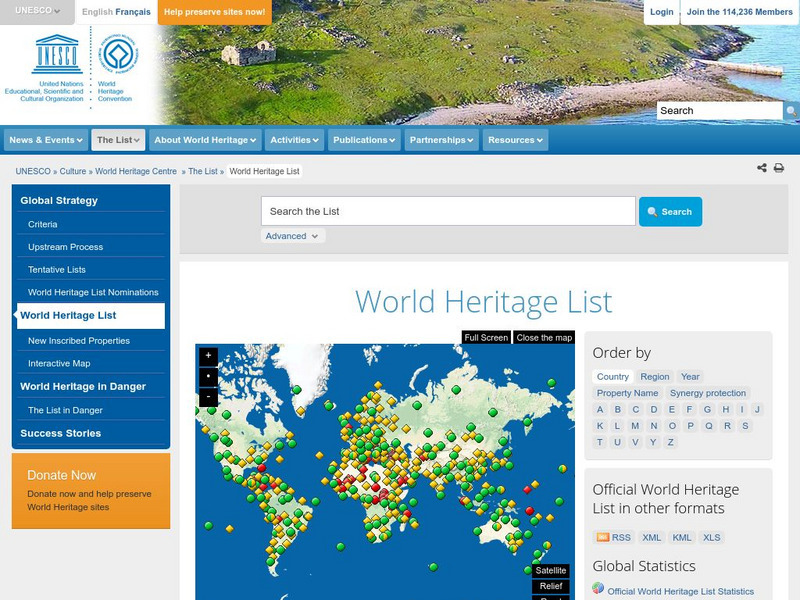The height and width of the screenshot is (600, 800).
Task: Open the Partnerships dropdown menu
Action: point(442,140)
